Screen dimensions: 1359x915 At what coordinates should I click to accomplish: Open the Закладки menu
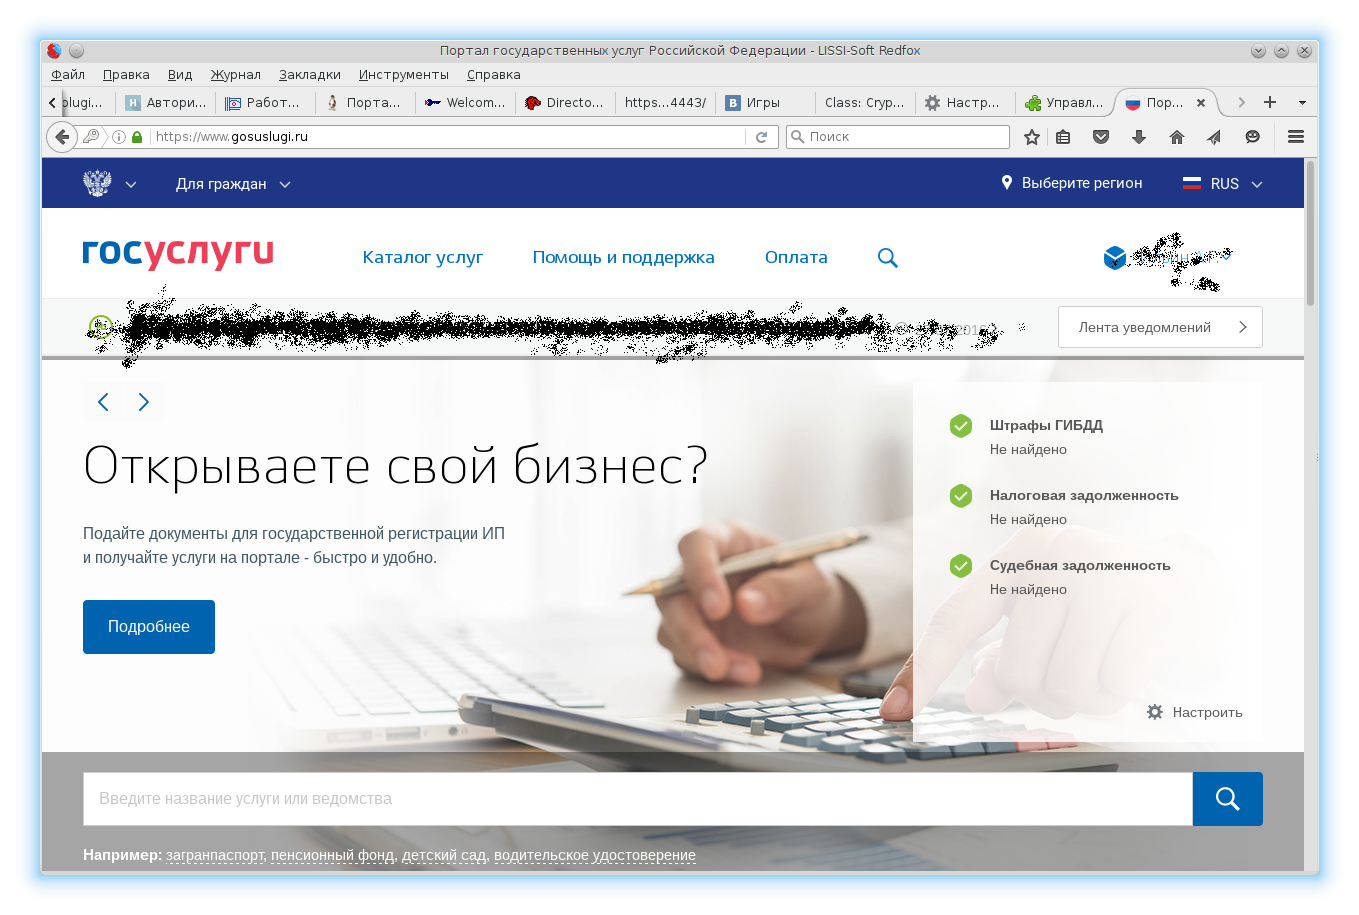[310, 75]
